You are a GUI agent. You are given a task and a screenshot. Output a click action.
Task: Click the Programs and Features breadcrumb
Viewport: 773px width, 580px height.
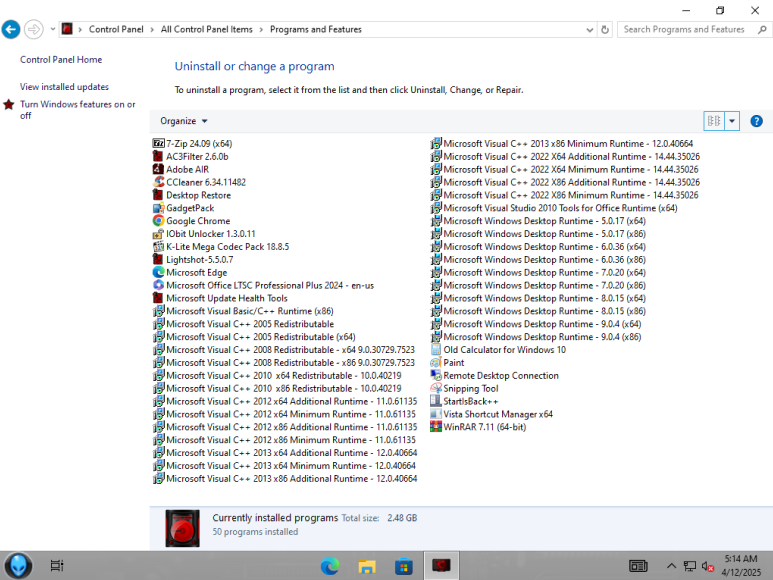pos(316,30)
